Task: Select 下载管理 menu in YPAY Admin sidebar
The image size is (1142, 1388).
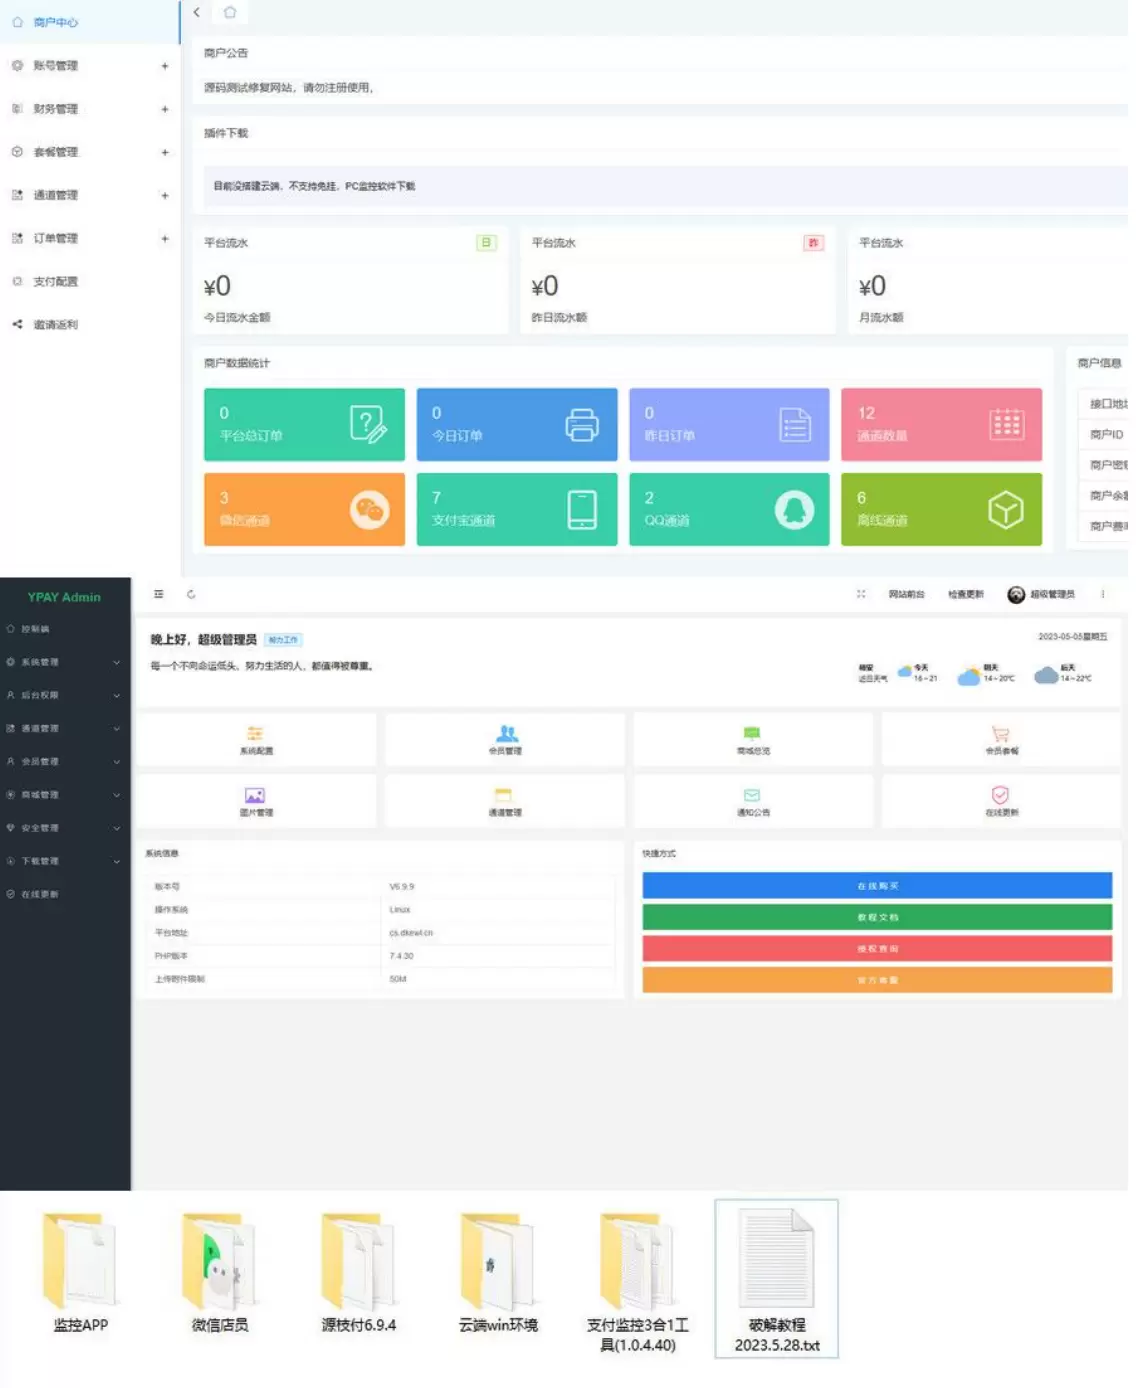Action: (65, 861)
